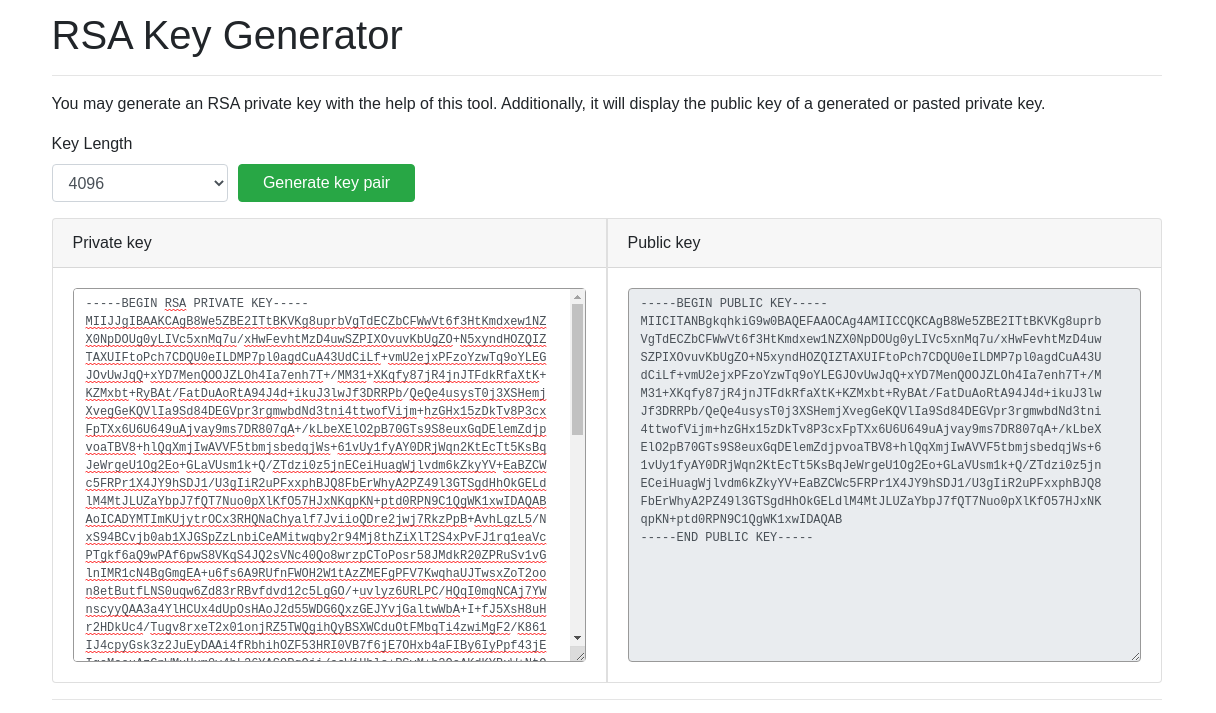Click the Key Length label
Image resolution: width=1216 pixels, height=713 pixels.
92,144
